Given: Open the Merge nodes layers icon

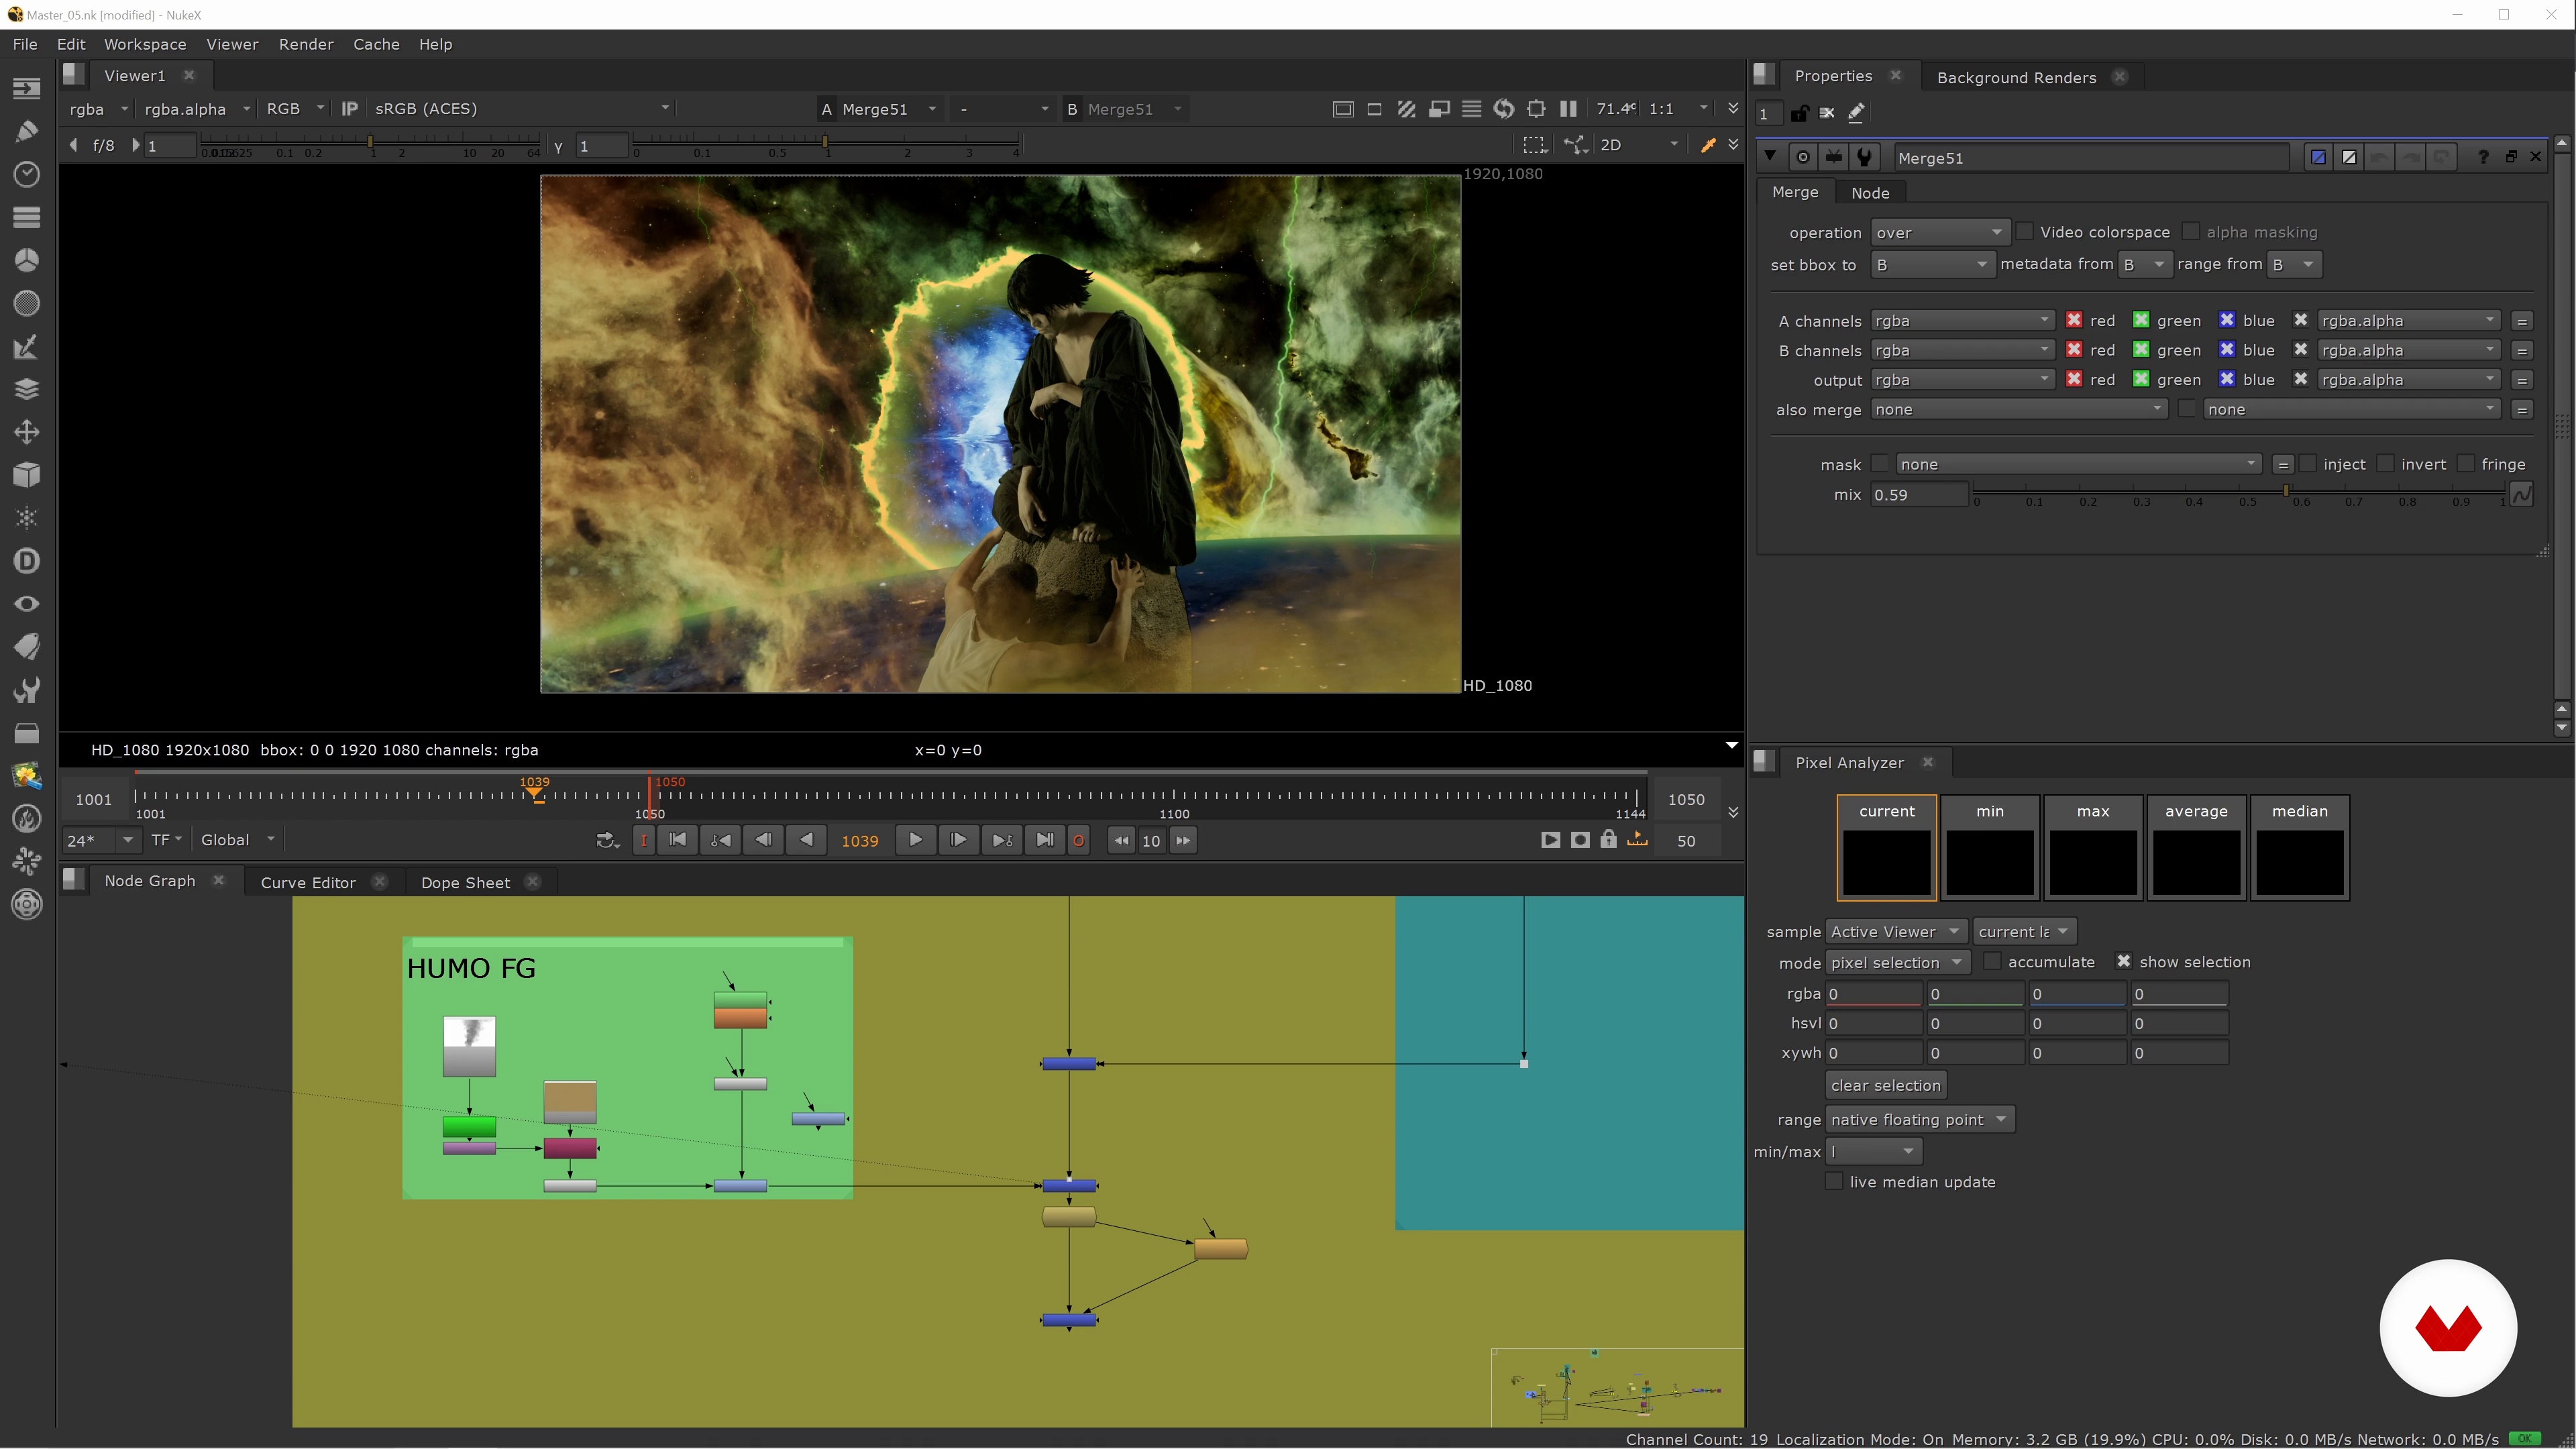Looking at the screenshot, I should click(27, 389).
